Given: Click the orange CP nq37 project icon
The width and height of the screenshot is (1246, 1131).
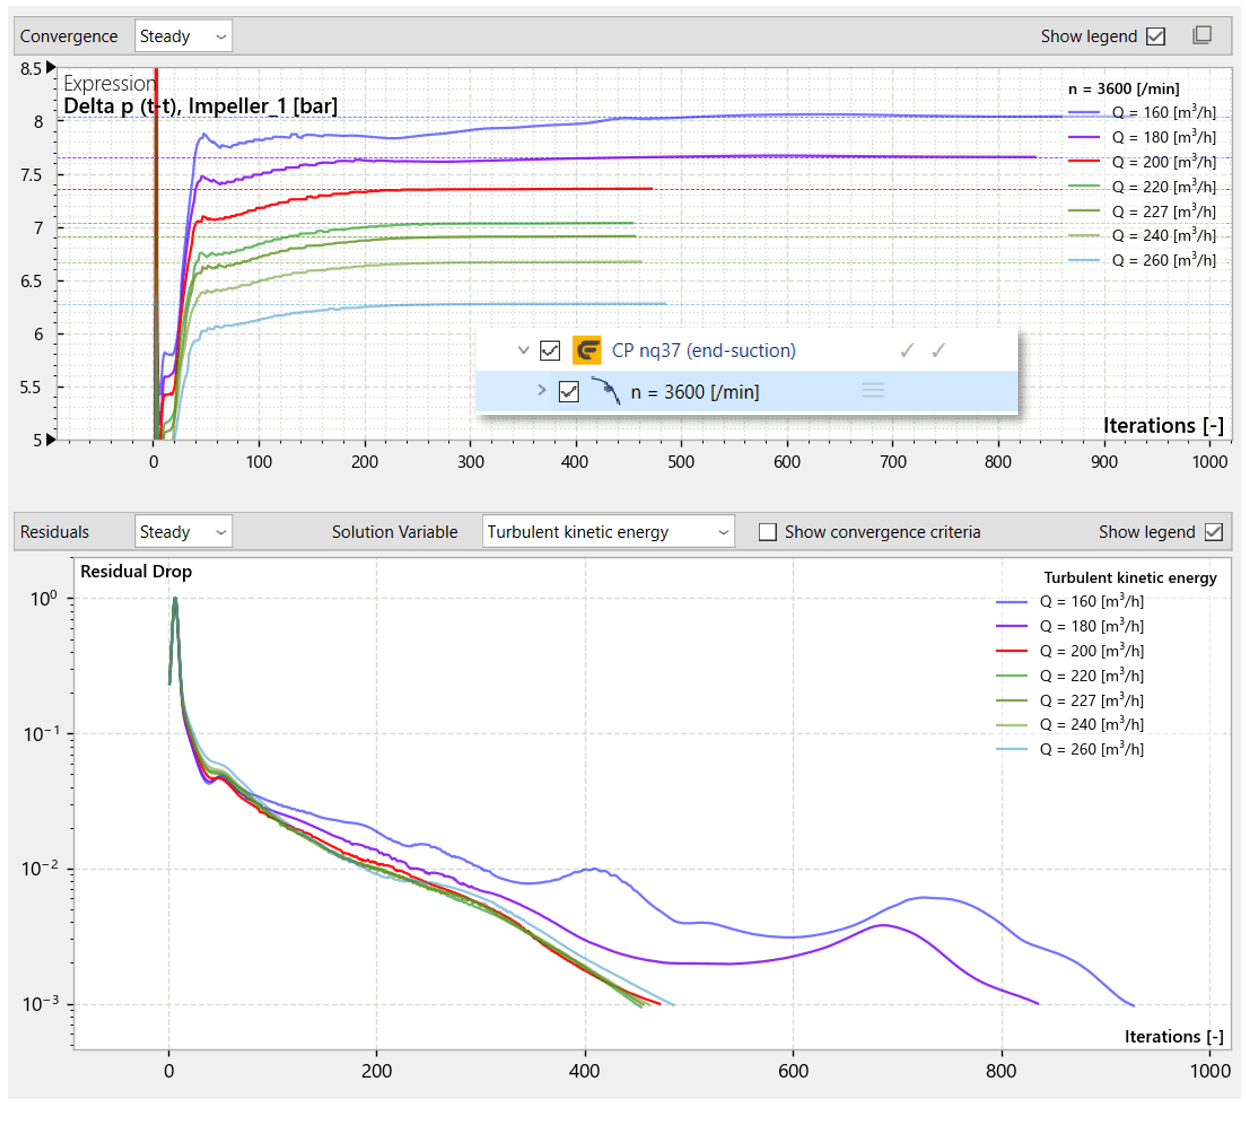Looking at the screenshot, I should (586, 350).
